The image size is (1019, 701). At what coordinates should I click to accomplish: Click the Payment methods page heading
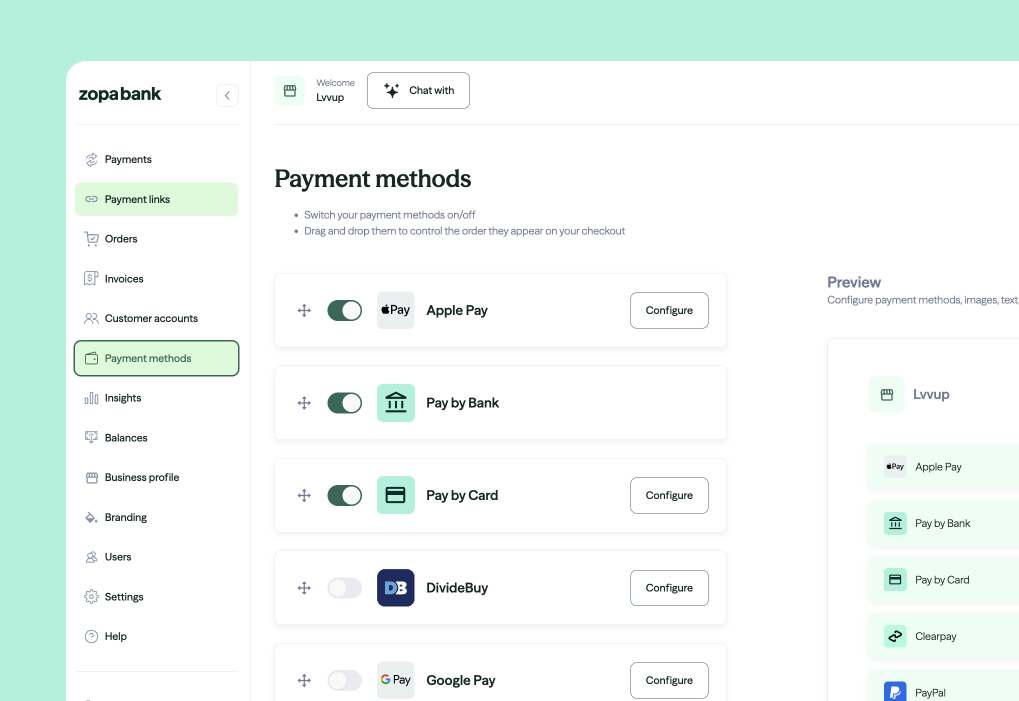(372, 179)
